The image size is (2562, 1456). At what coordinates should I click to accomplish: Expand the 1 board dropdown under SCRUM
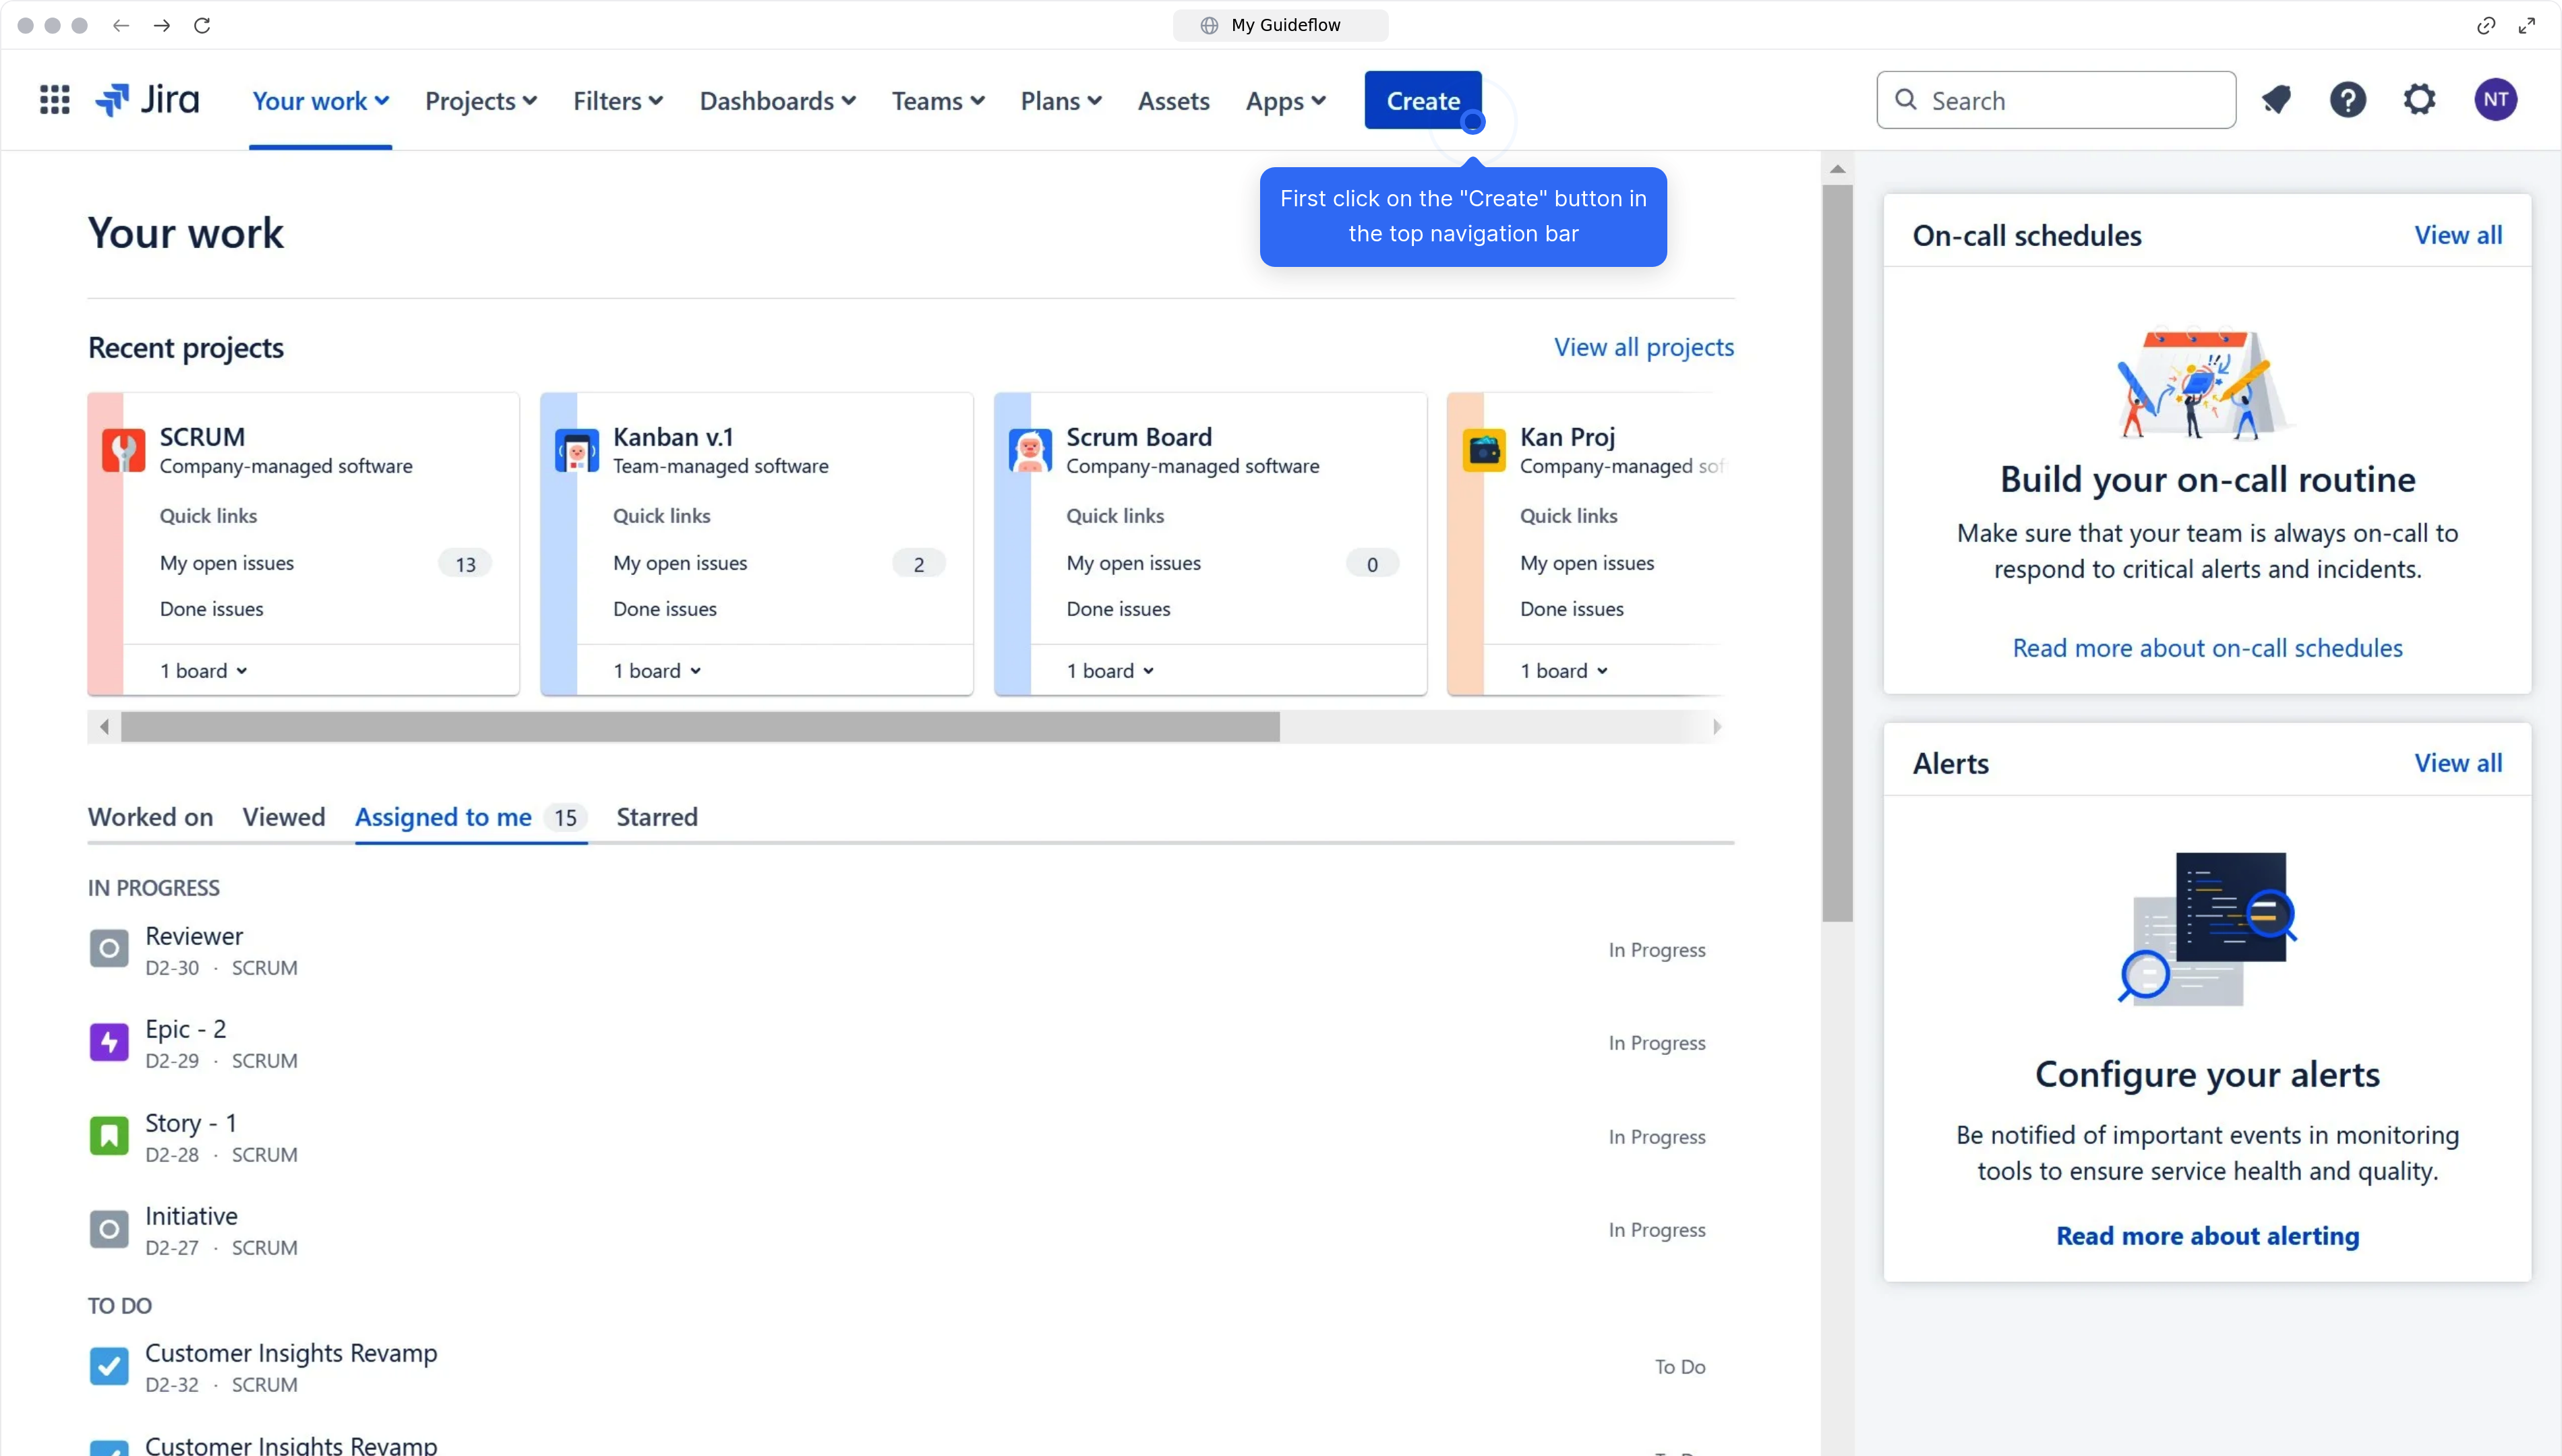(x=201, y=670)
